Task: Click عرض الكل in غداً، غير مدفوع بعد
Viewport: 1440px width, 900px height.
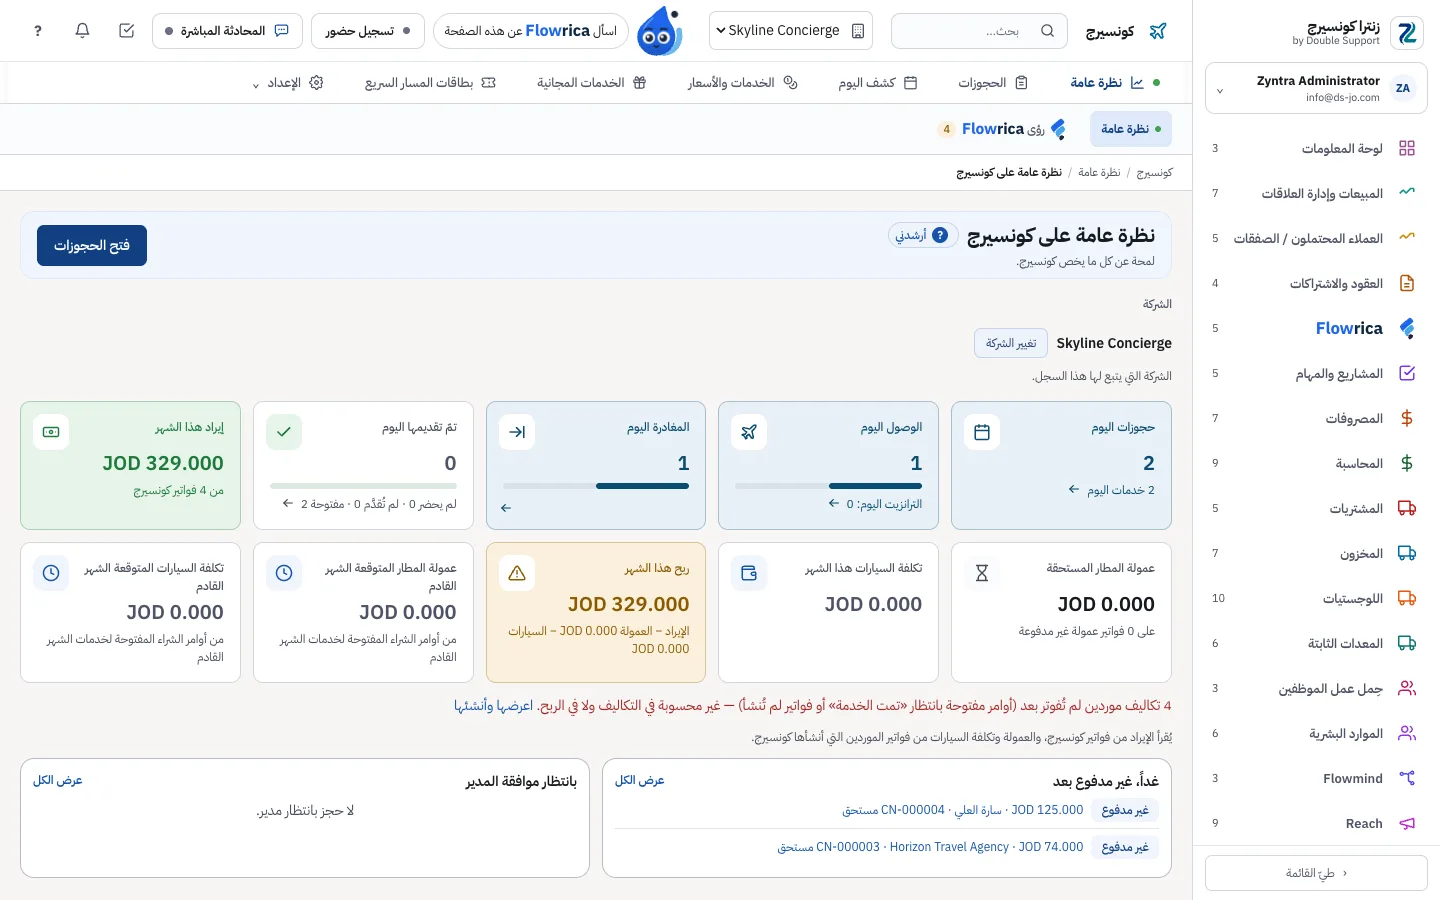Action: click(639, 780)
